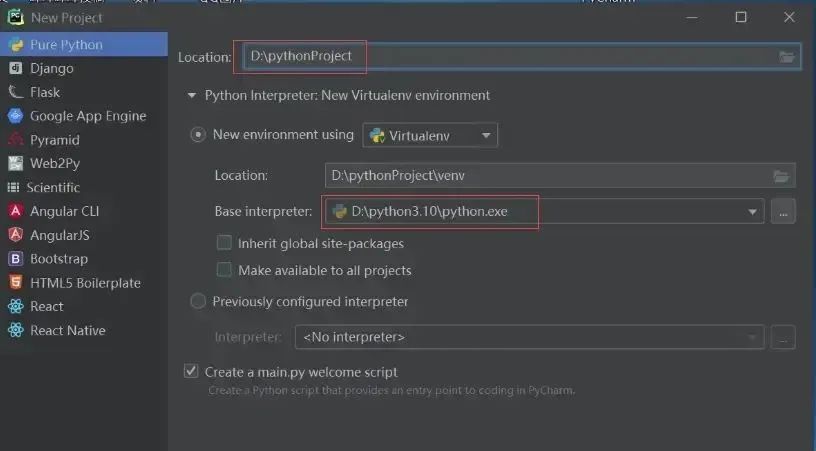Select the Django project type
Viewport: 816px width, 451px height.
(84, 68)
